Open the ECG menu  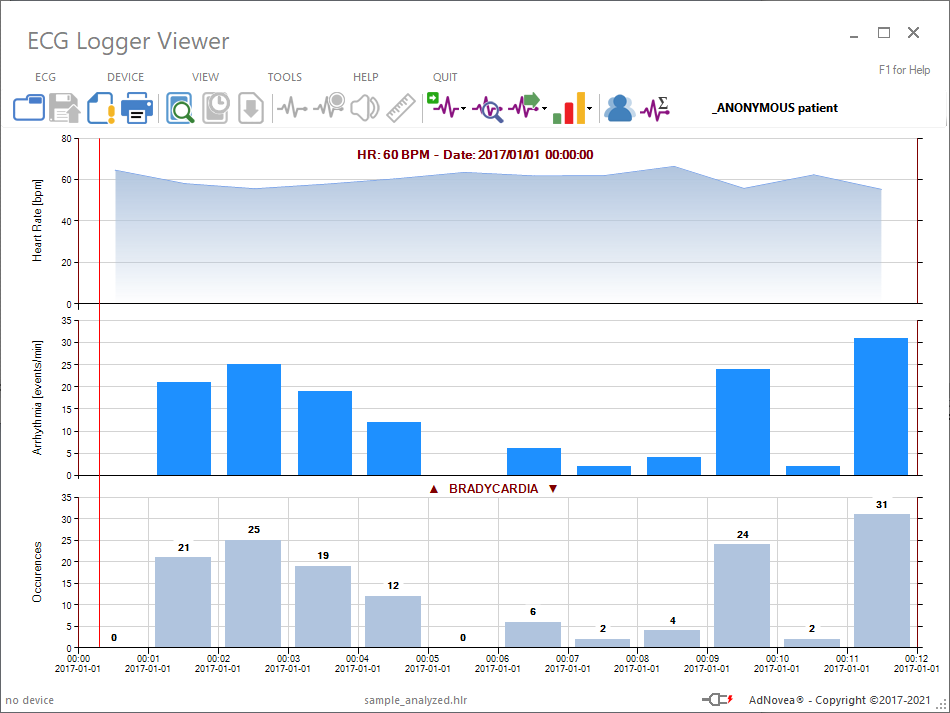pyautogui.click(x=45, y=77)
